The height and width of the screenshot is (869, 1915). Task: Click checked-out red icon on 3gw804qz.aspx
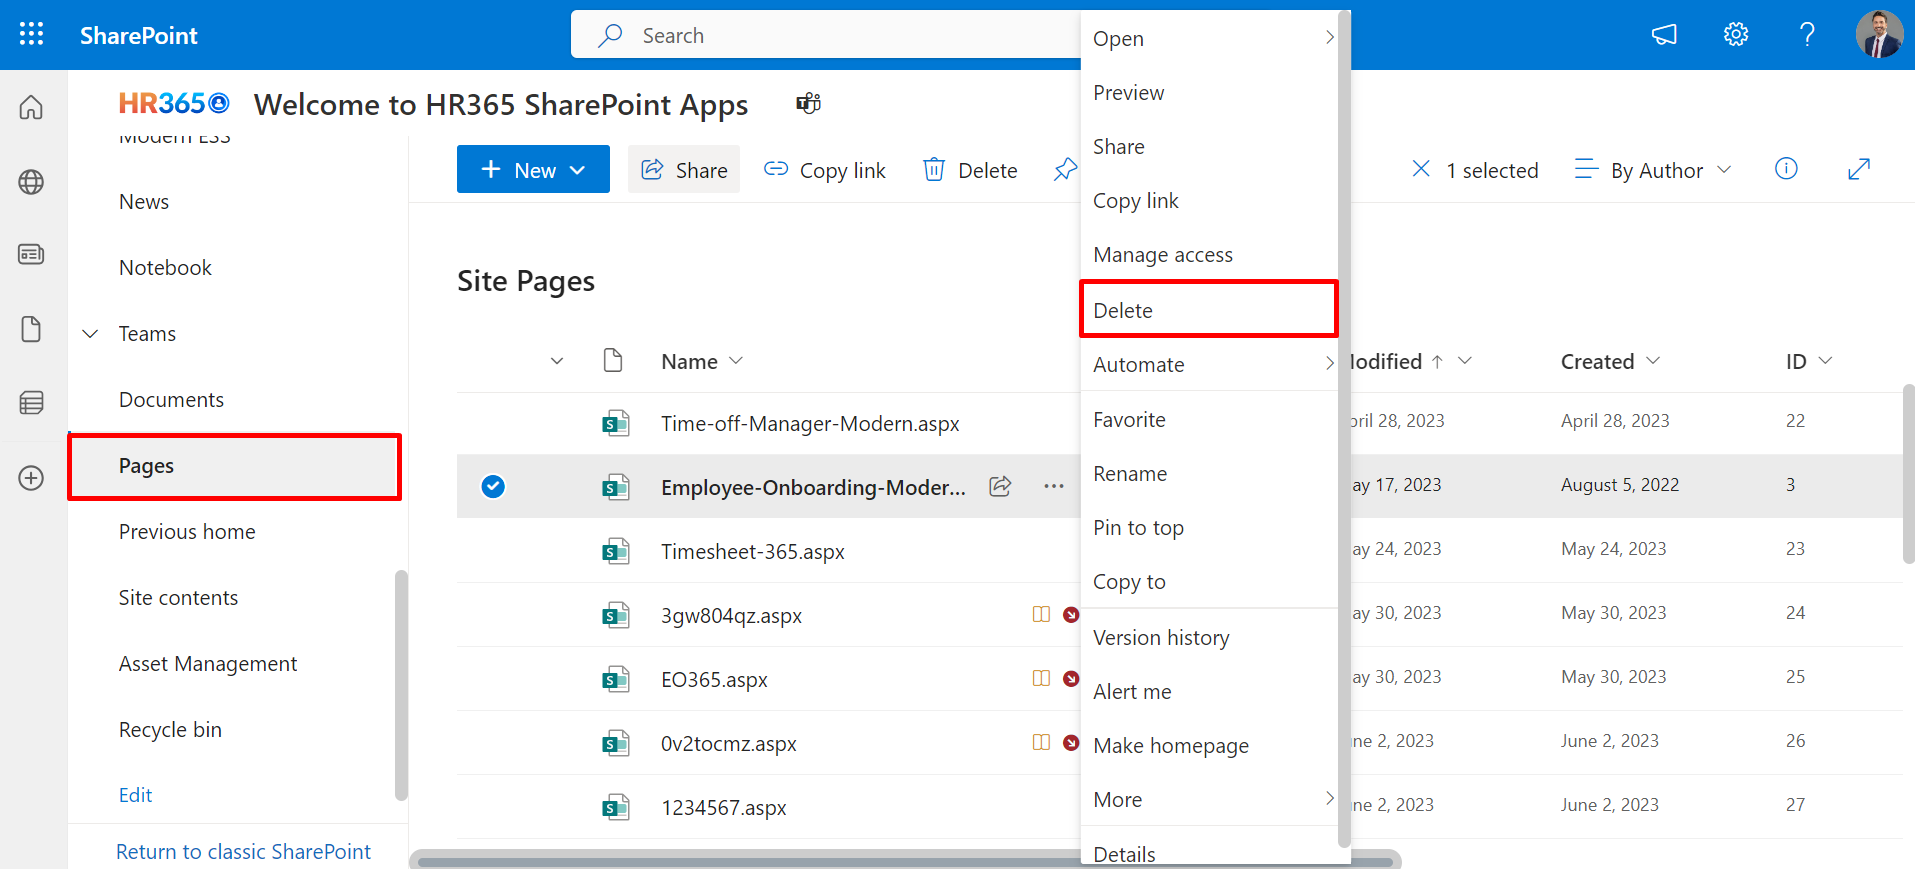click(1071, 614)
